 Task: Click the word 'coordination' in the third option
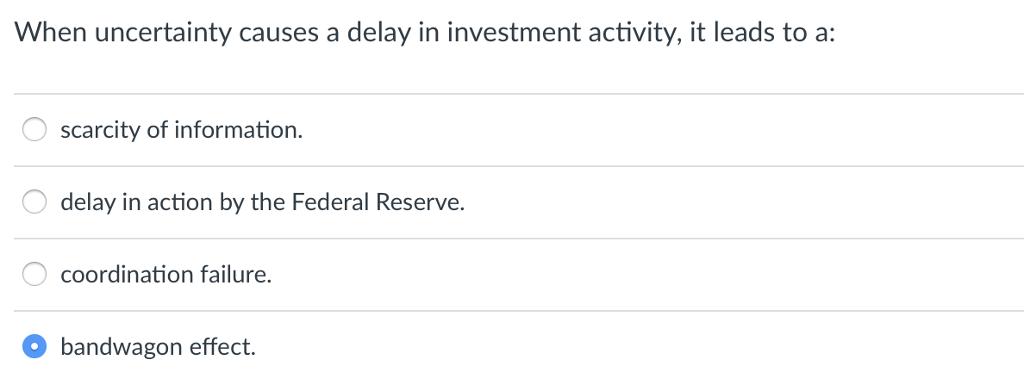[127, 274]
